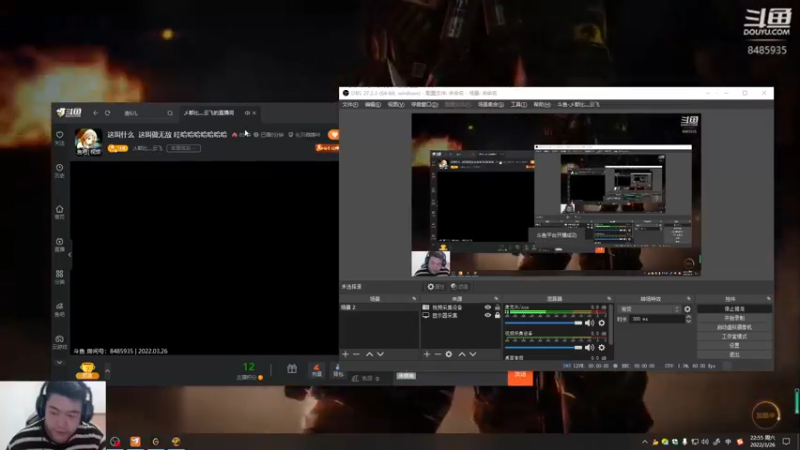Image resolution: width=800 pixels, height=450 pixels.
Task: Open the 文件 menu in OBS
Action: click(x=350, y=105)
